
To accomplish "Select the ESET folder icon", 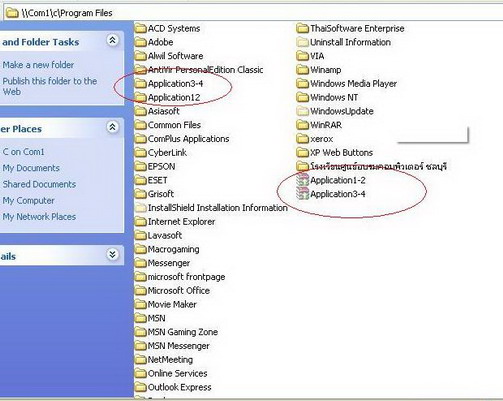I will click(141, 180).
